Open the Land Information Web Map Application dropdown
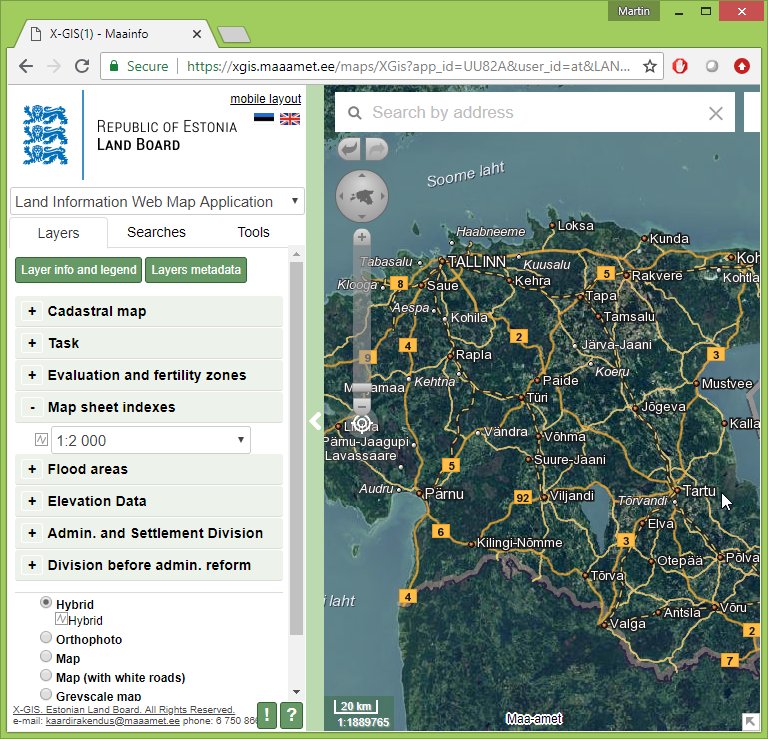Screen dimensions: 768x739 point(156,201)
